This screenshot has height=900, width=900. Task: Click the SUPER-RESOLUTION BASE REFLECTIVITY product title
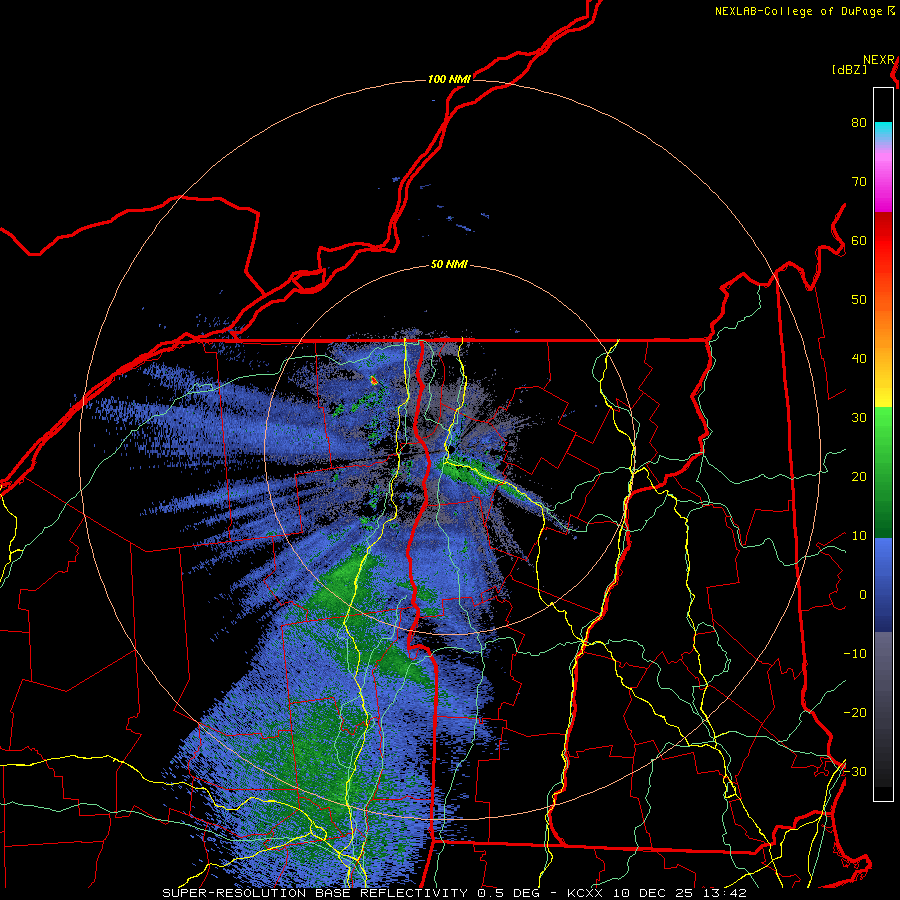(x=315, y=893)
